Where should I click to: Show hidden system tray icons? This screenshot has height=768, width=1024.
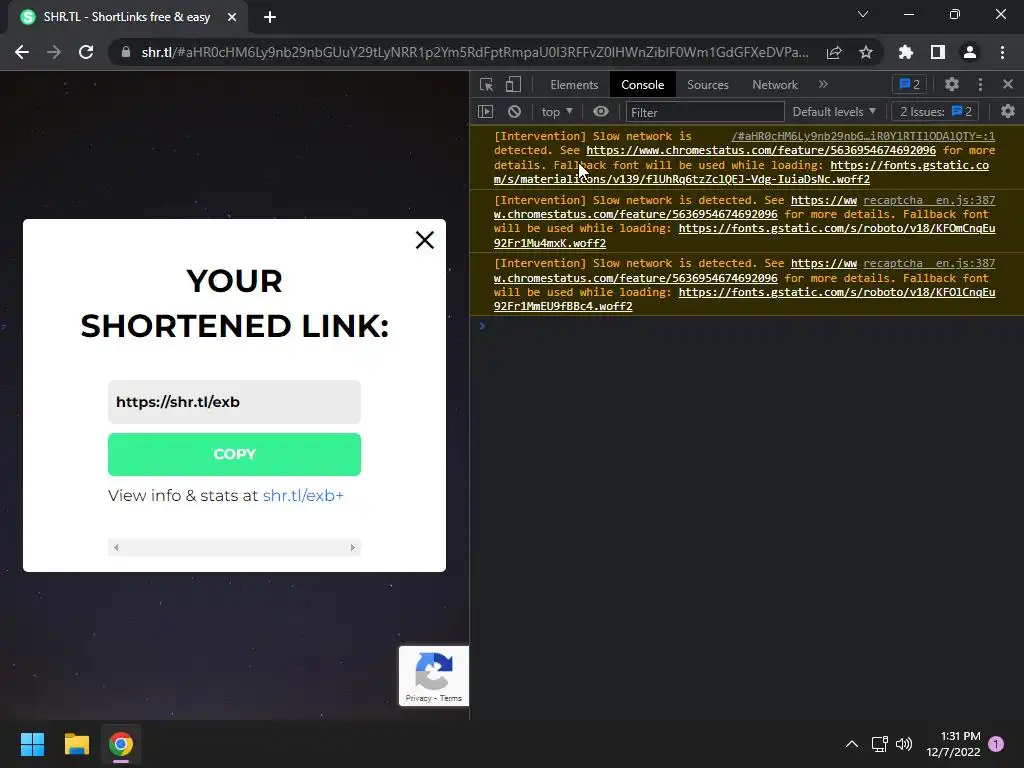point(852,744)
